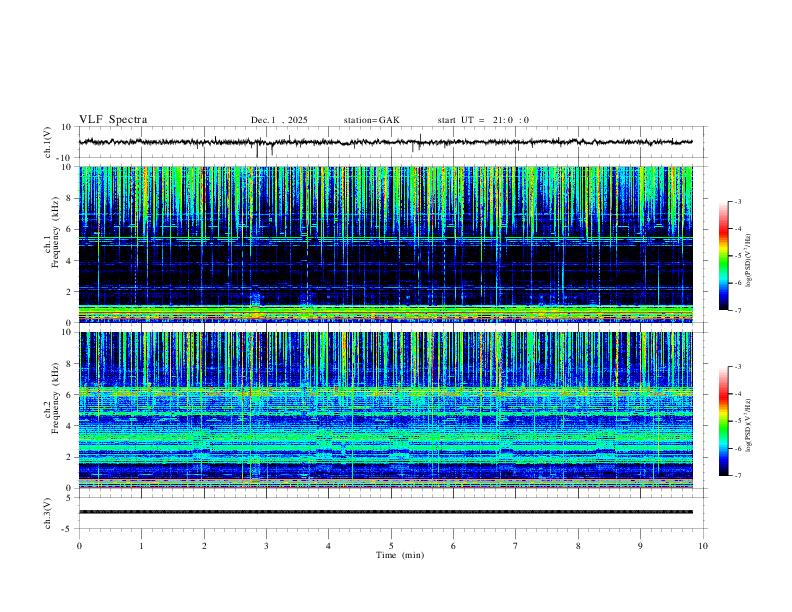Click the "5" tick on the time axis
Screen dimensions: 792x612
tap(391, 546)
